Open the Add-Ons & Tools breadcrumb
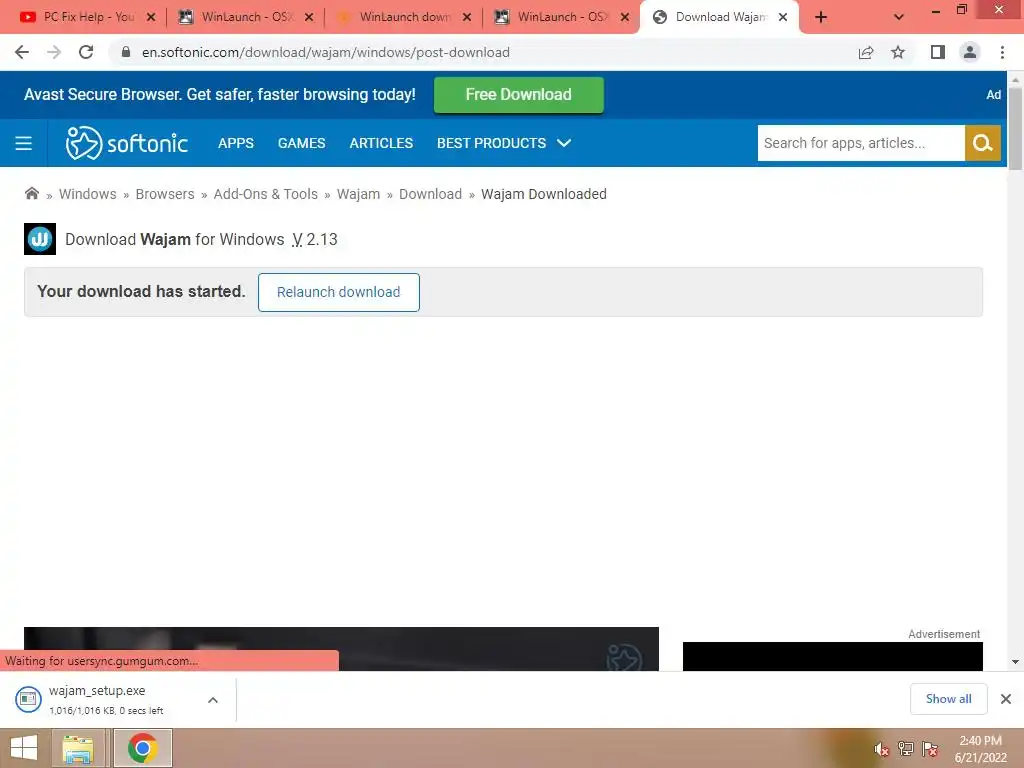This screenshot has width=1024, height=768. click(x=265, y=194)
